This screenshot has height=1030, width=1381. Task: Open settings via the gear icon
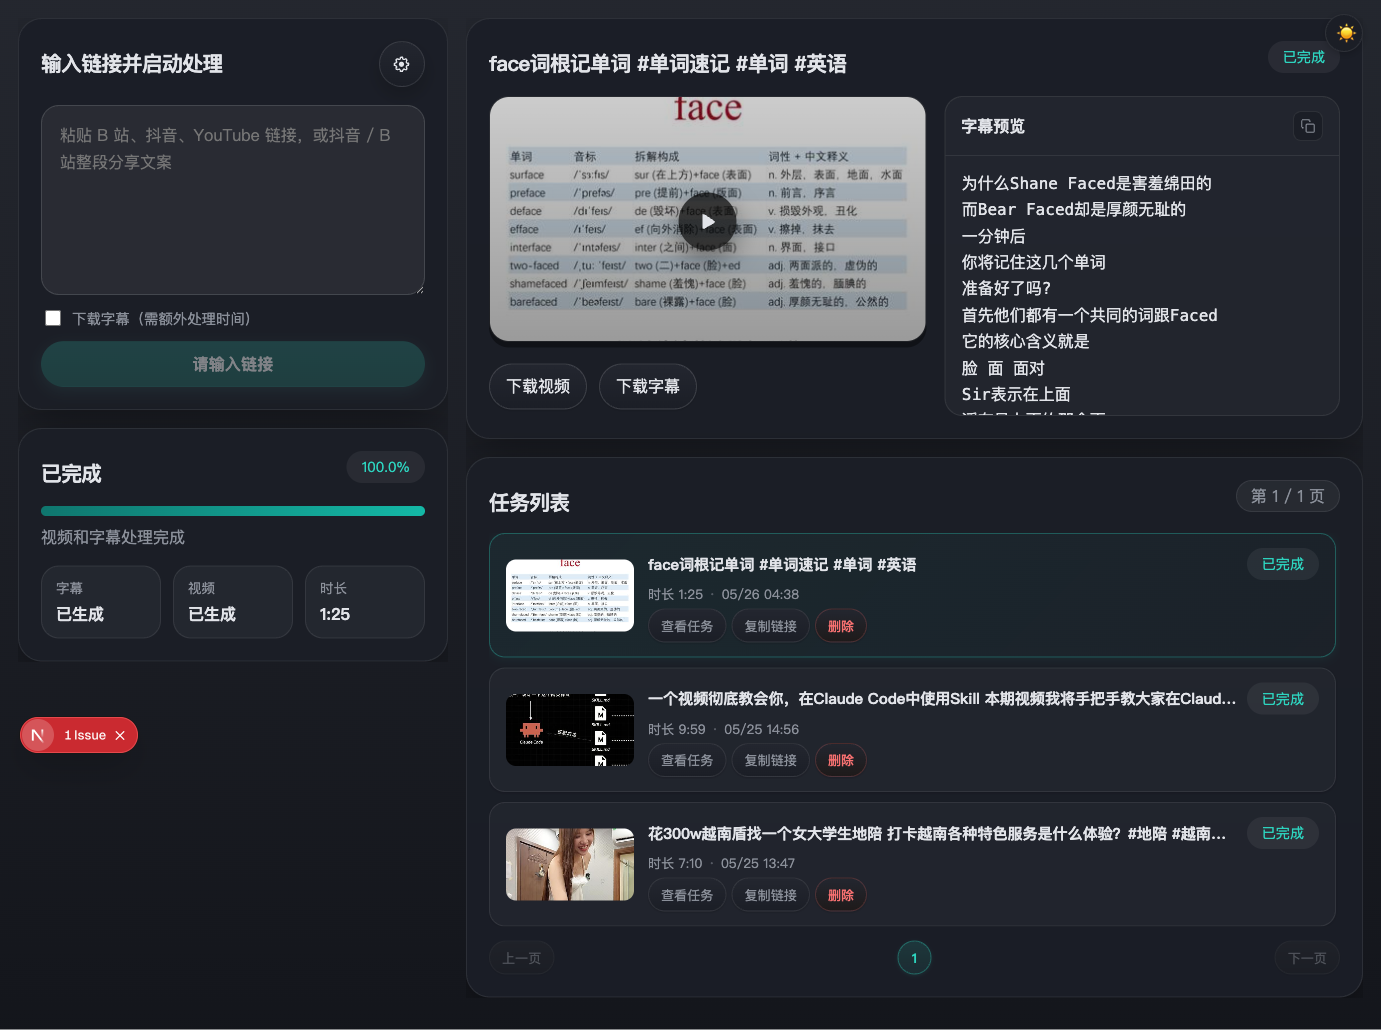401,64
